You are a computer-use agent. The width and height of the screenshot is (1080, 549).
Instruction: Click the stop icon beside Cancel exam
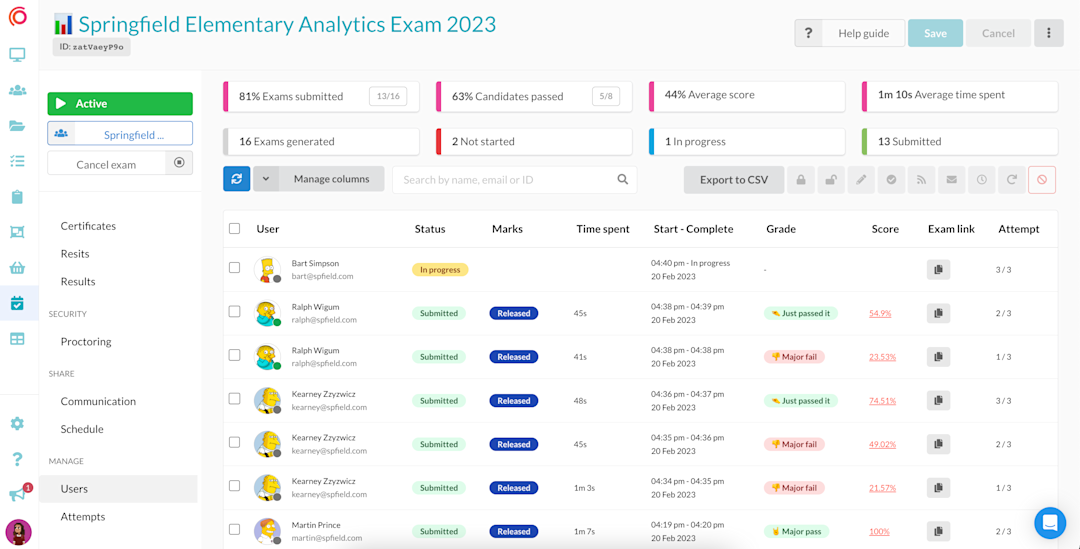179,163
